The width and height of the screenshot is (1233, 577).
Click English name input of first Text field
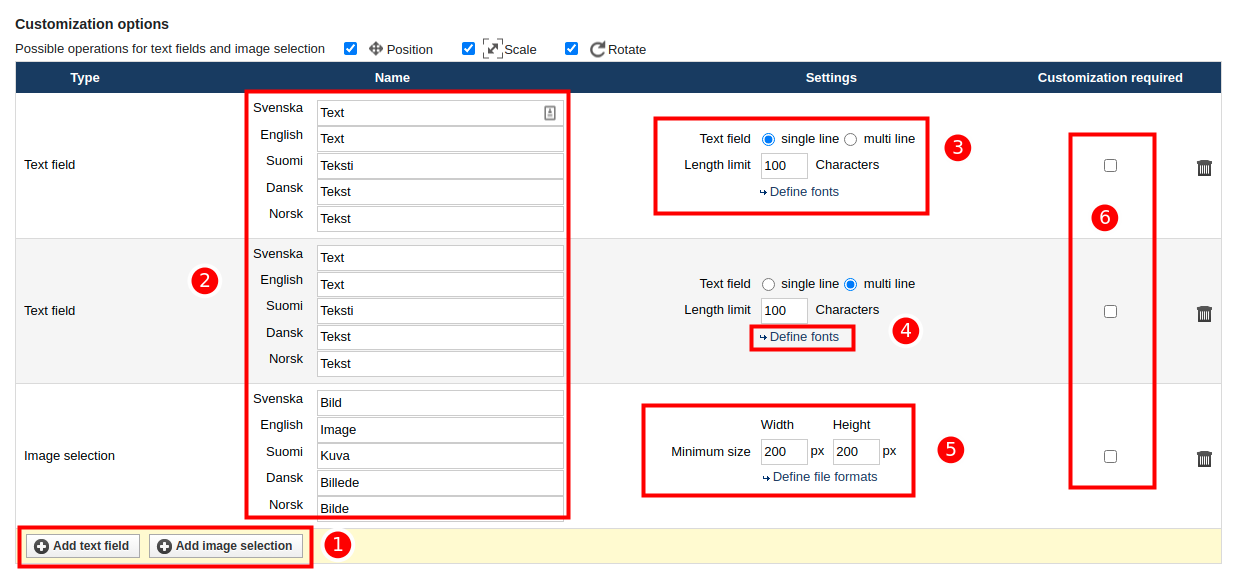click(x=440, y=139)
